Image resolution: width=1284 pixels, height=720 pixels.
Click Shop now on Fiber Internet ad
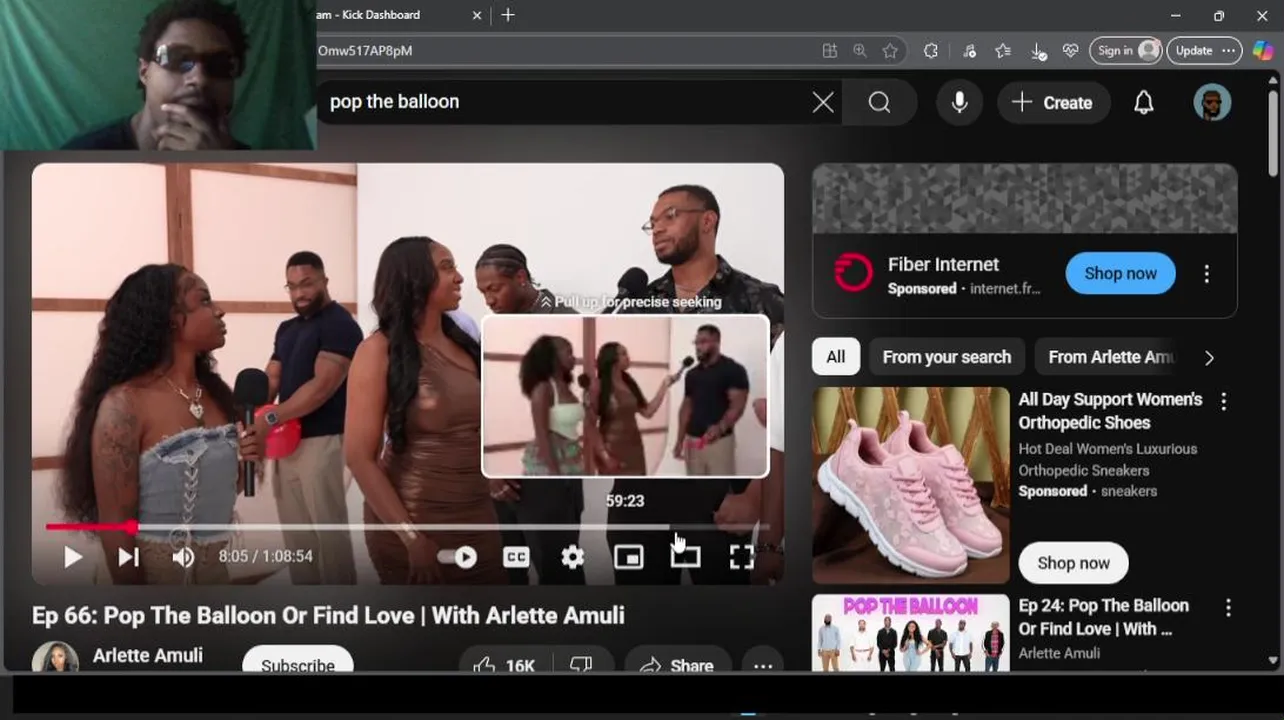pos(1120,273)
